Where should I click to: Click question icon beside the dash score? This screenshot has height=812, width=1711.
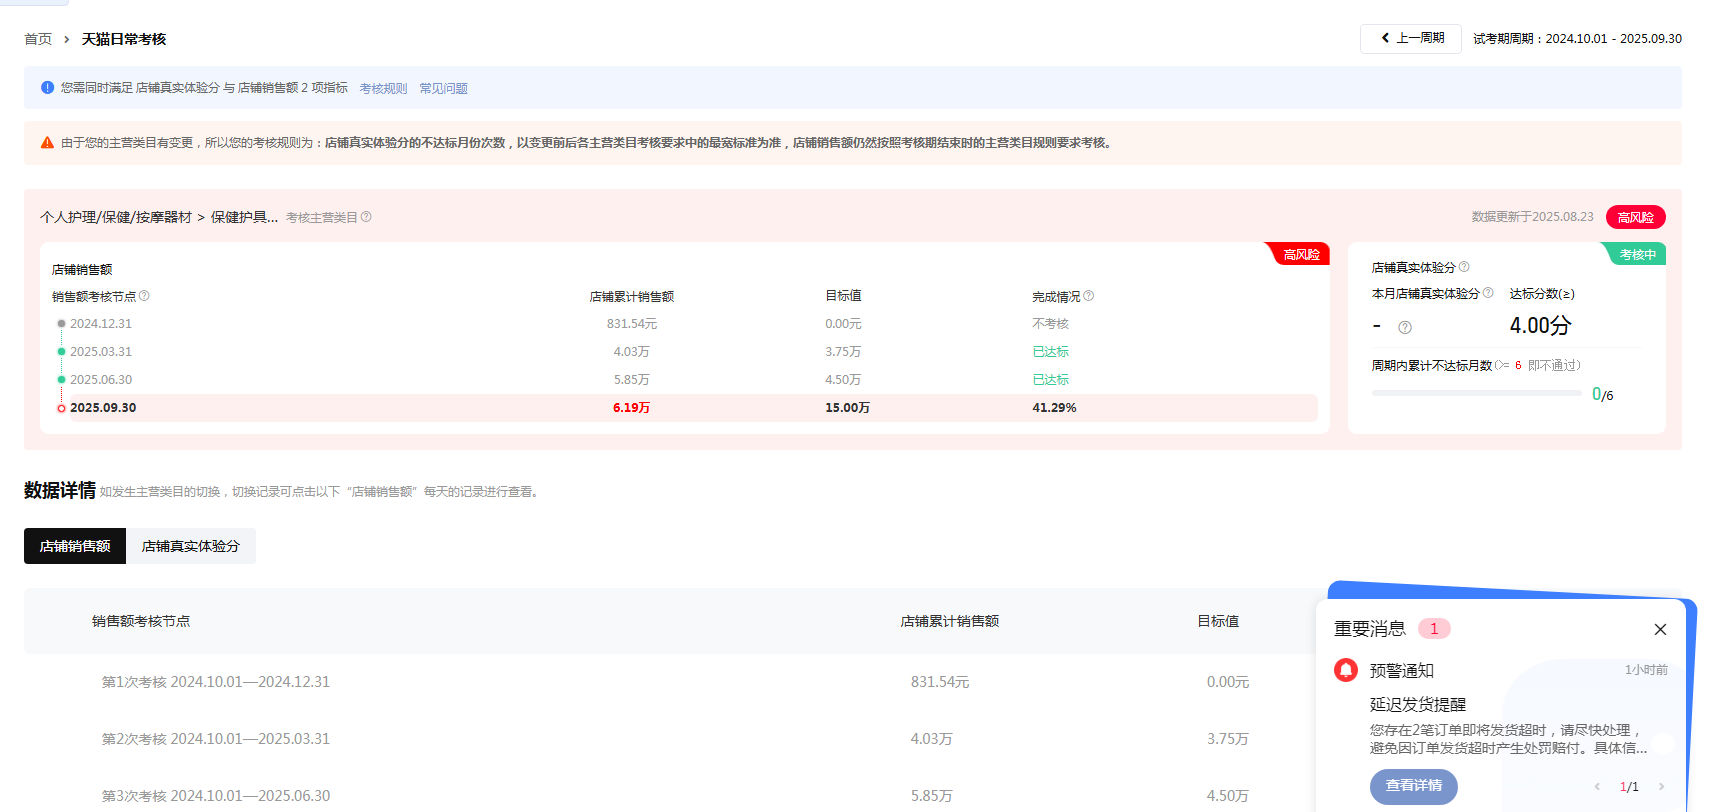pyautogui.click(x=1405, y=327)
